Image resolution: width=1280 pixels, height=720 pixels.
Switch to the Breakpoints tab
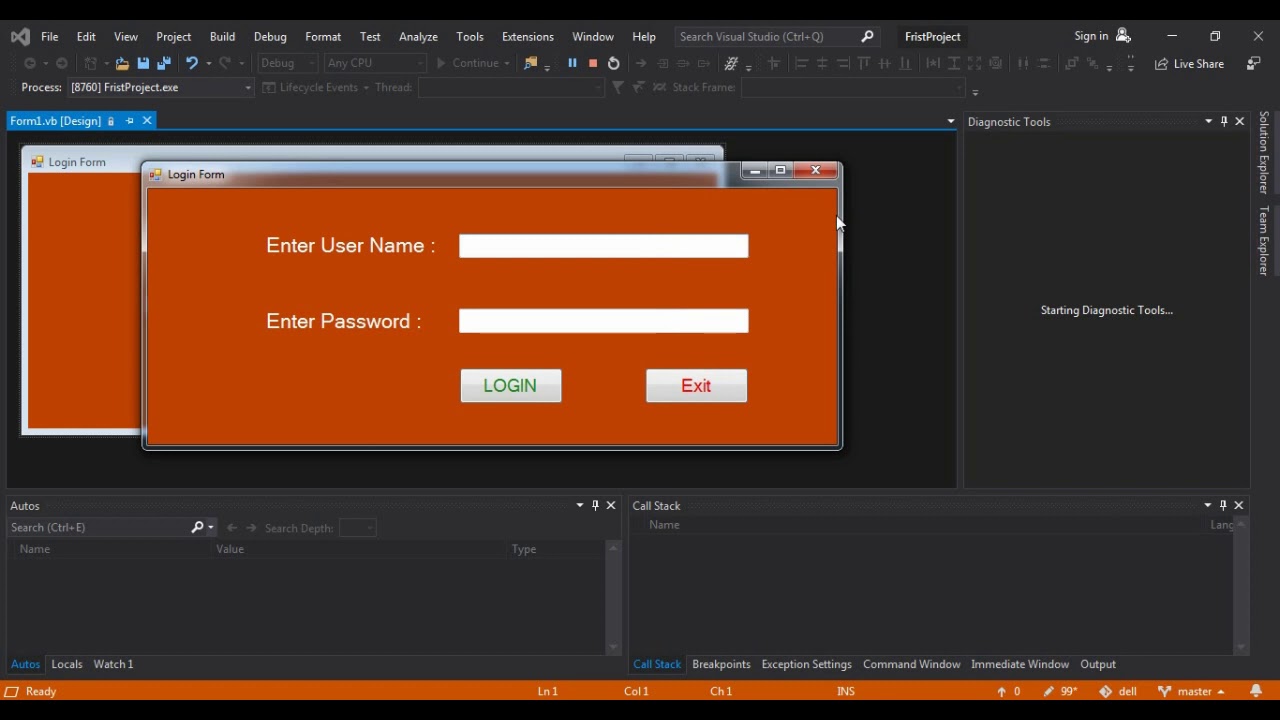[721, 664]
